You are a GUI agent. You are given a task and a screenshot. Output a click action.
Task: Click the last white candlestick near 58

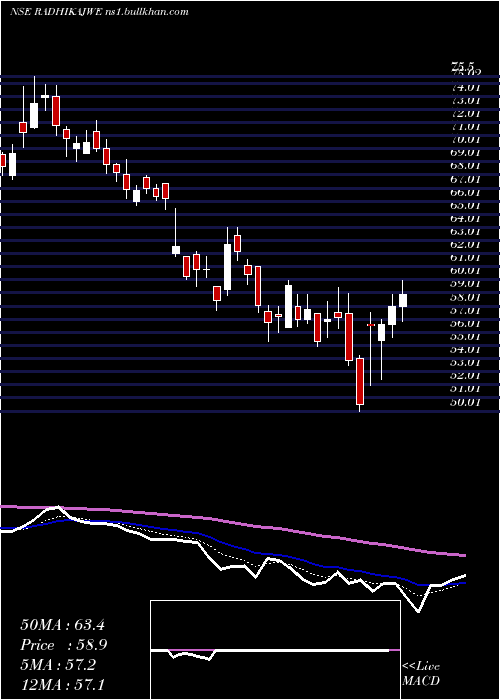pyautogui.click(x=403, y=300)
